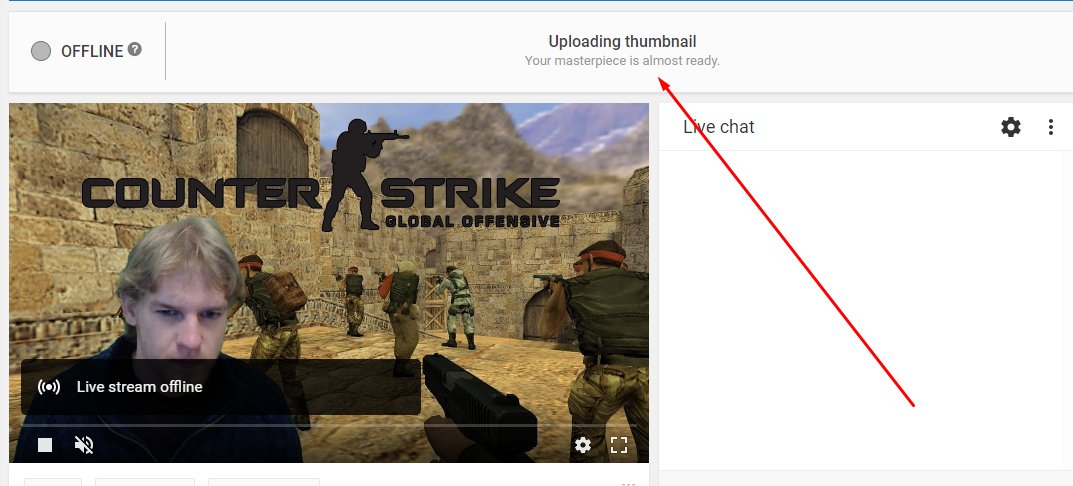
Task: Click the OFFLINE help question mark icon
Action: coord(135,49)
